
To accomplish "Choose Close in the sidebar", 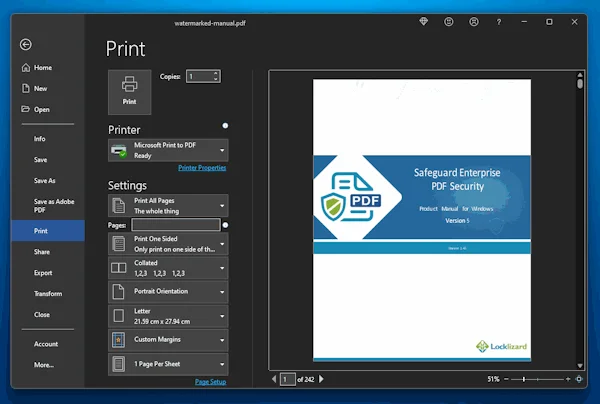I will [x=42, y=314].
